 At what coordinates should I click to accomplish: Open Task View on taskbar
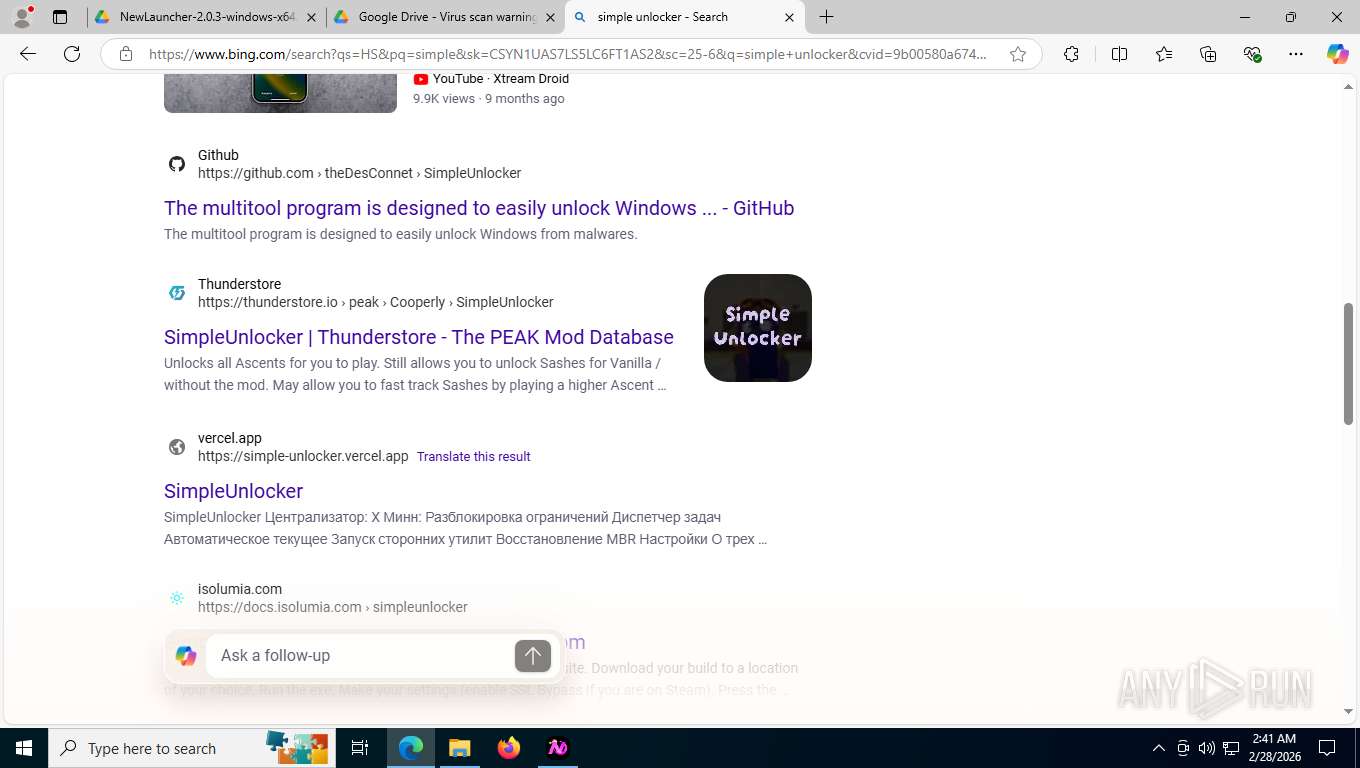tap(360, 748)
